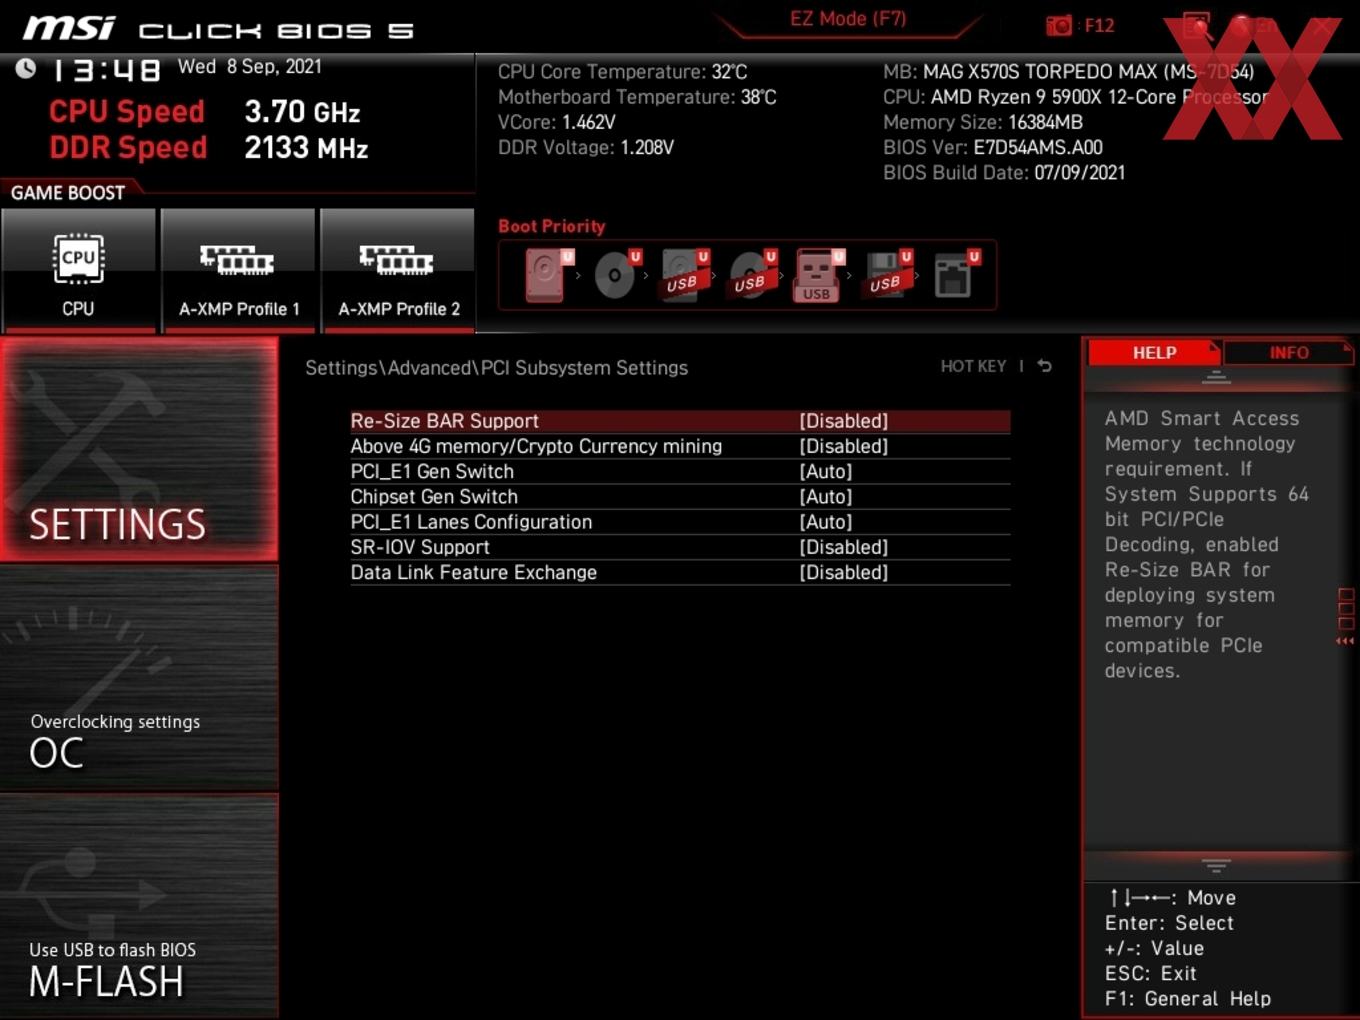Viewport: 1360px width, 1020px height.
Task: Click the 13:48 time display
Action: tap(106, 70)
